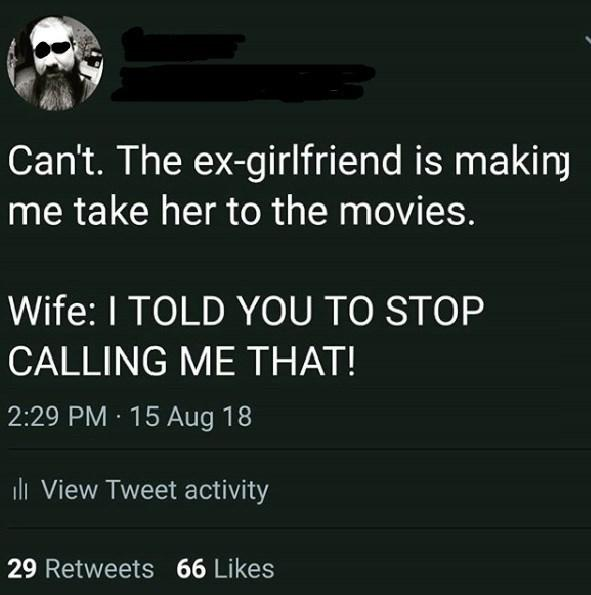Click the number 66 beside Likes
This screenshot has height=595, width=591.
coord(191,569)
